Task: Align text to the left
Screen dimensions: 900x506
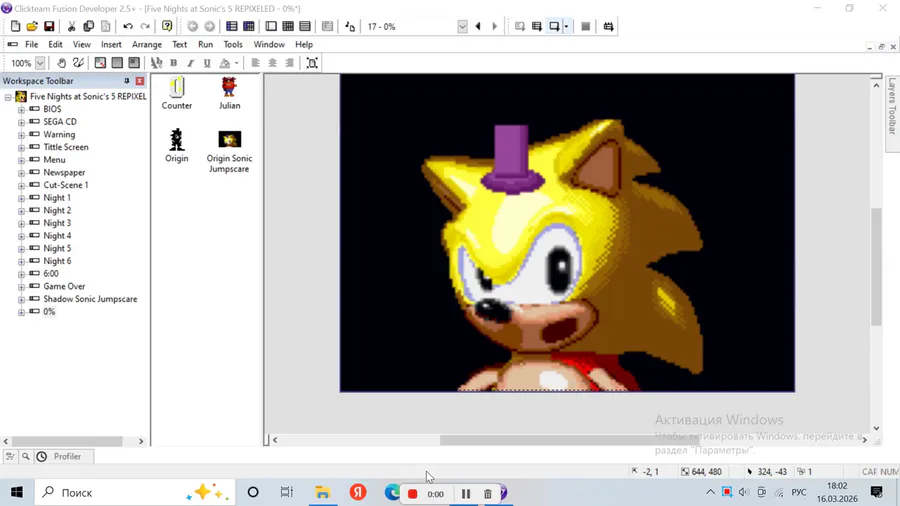Action: pos(255,63)
